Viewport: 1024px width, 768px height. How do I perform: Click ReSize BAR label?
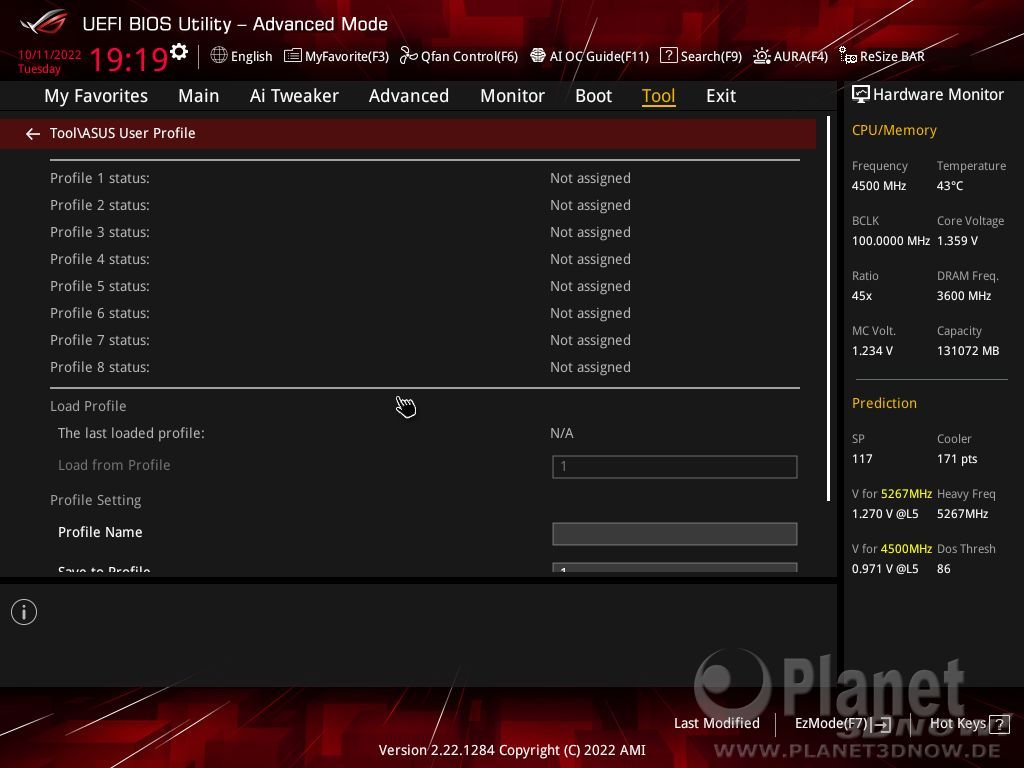pos(892,57)
